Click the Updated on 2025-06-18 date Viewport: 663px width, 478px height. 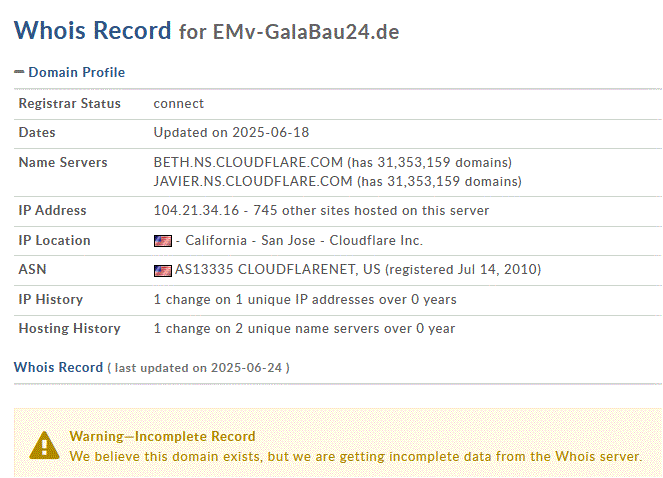pos(231,132)
